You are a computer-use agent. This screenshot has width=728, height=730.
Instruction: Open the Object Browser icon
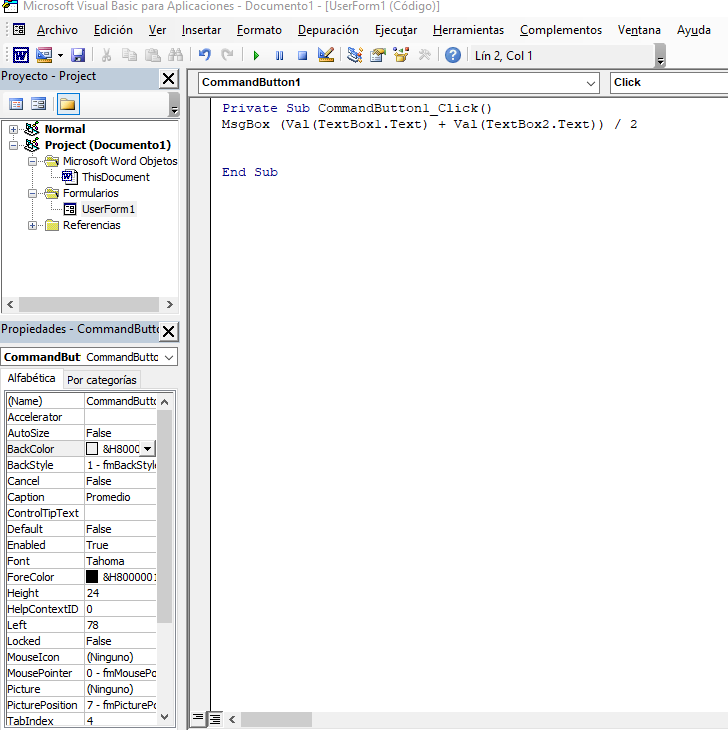coord(401,56)
